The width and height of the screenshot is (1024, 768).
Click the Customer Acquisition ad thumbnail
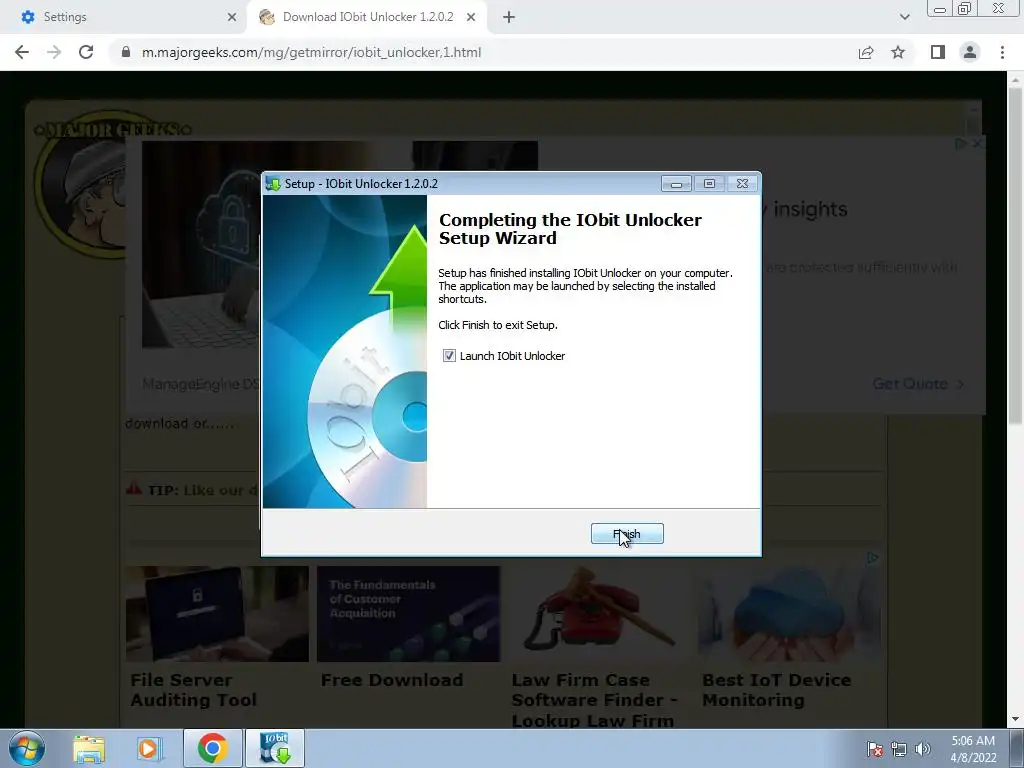[x=408, y=614]
